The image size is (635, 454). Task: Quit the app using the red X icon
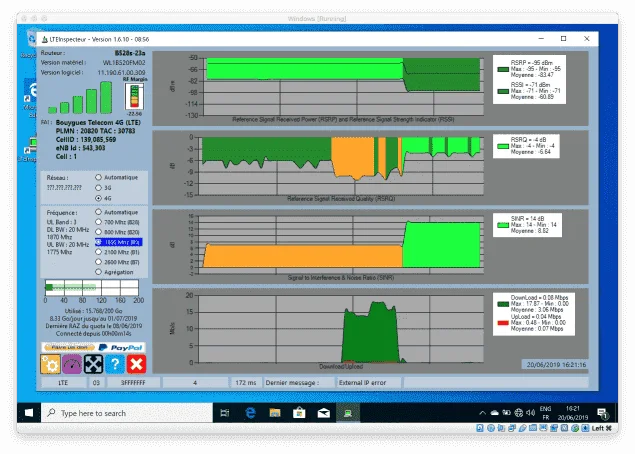136,364
